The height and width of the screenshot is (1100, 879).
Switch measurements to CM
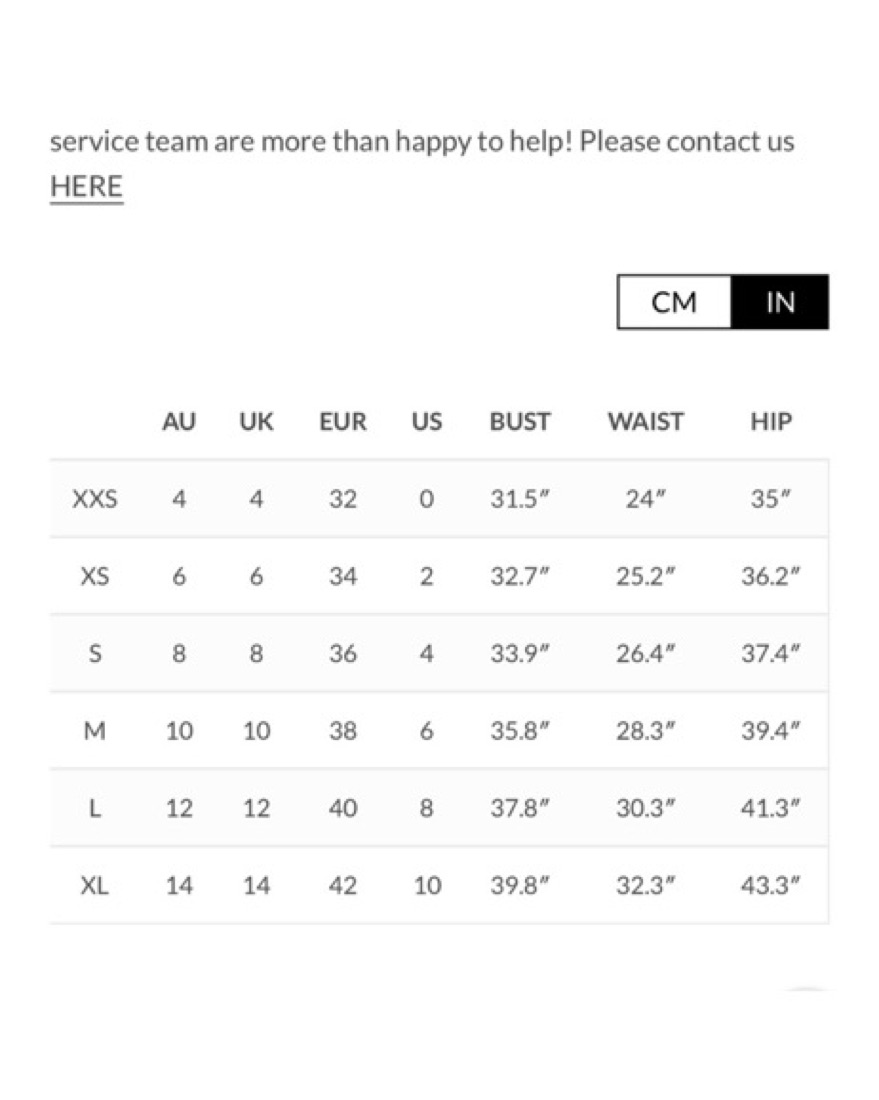pos(674,302)
